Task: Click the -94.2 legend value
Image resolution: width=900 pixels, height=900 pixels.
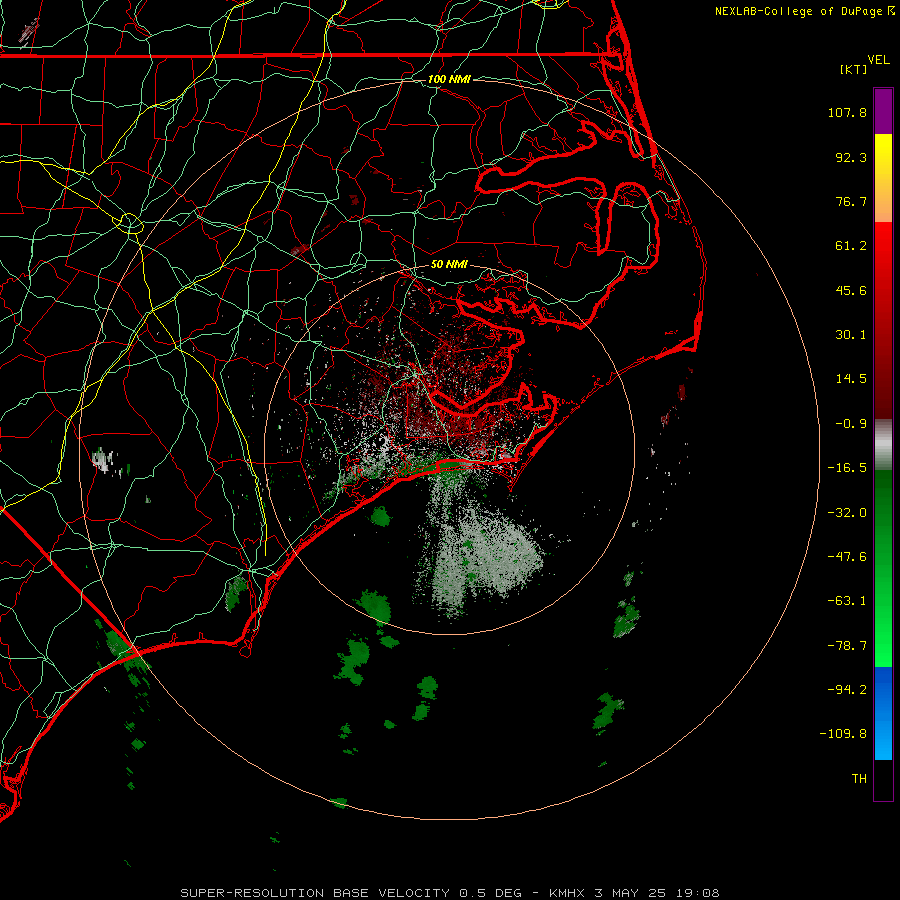Action: point(847,689)
